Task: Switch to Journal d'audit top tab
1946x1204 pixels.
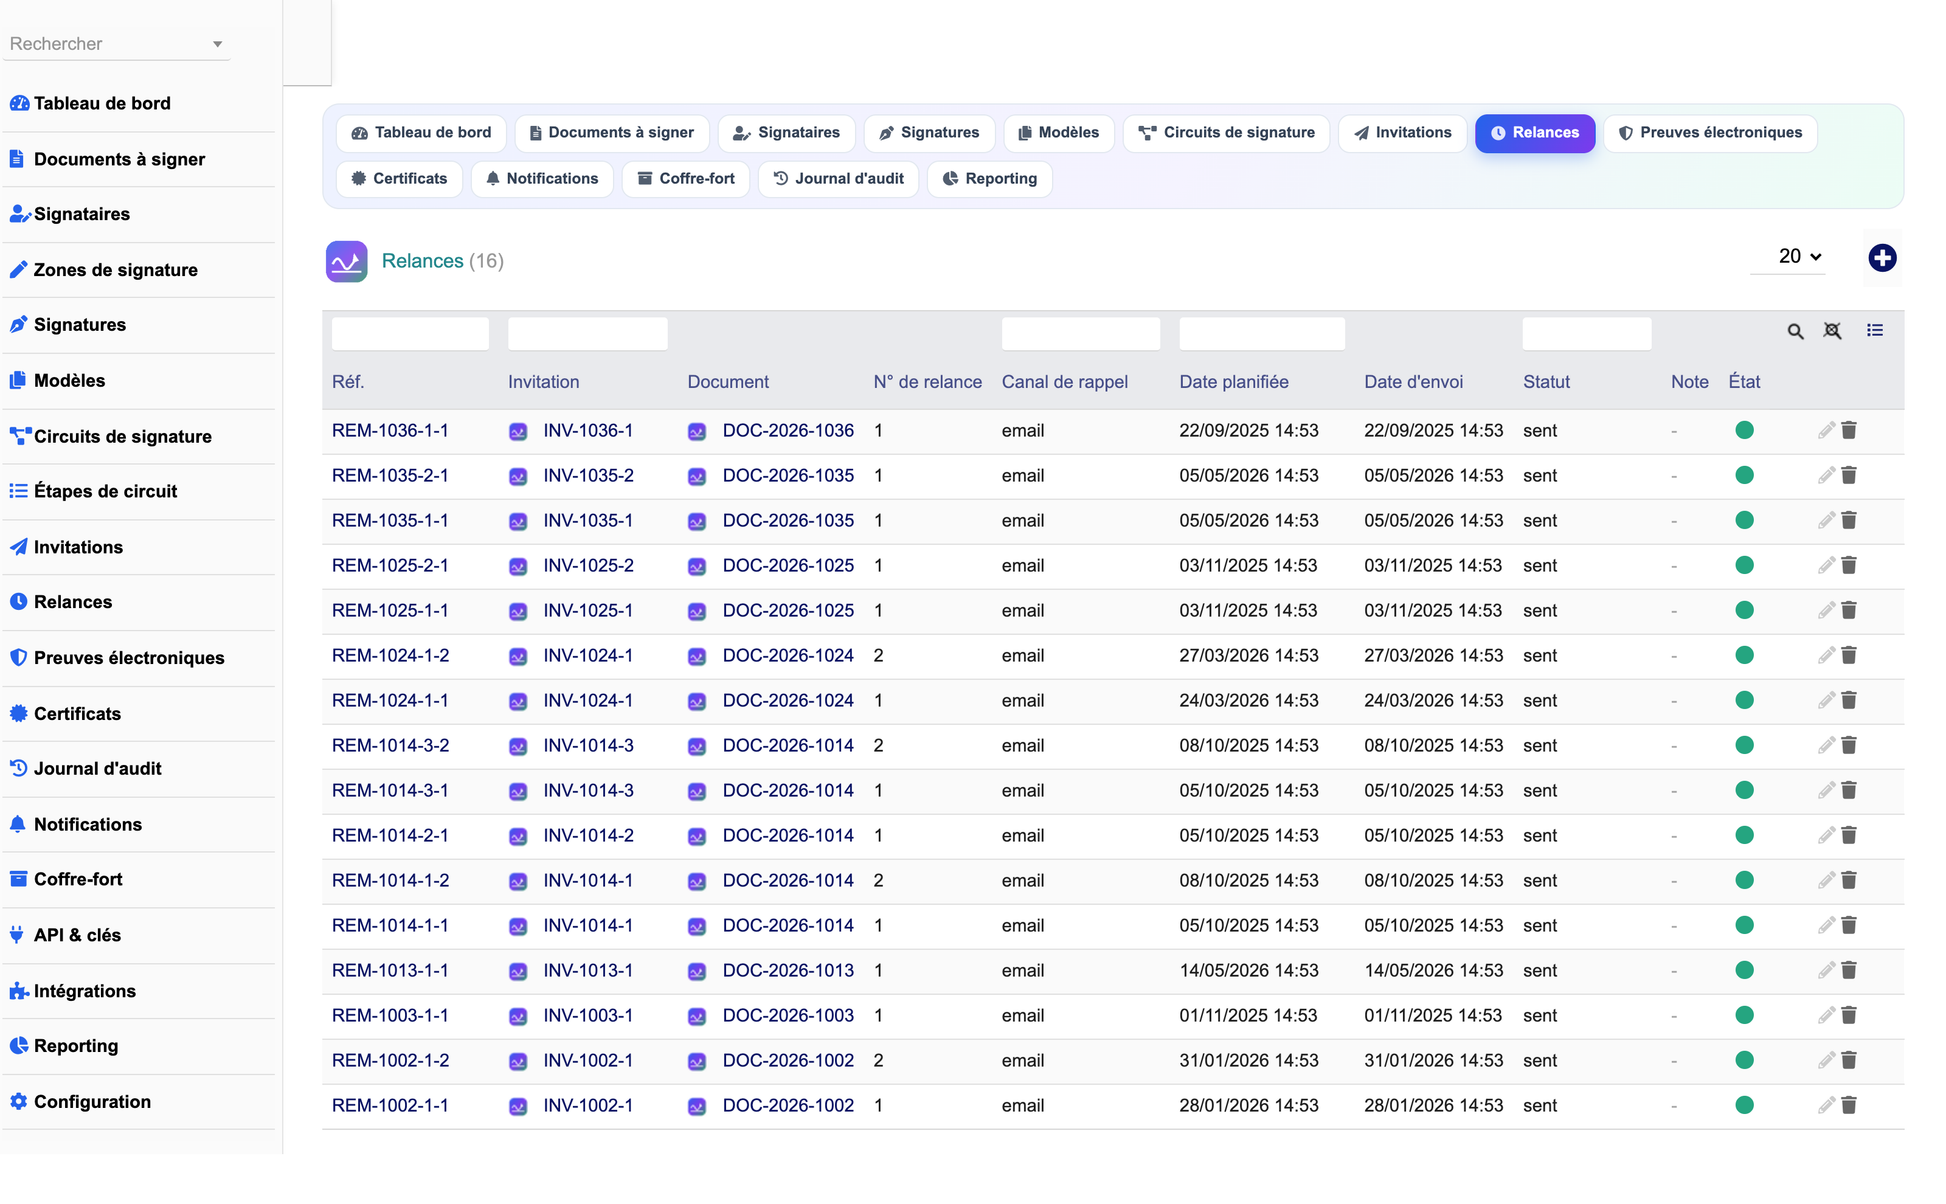Action: (x=838, y=179)
